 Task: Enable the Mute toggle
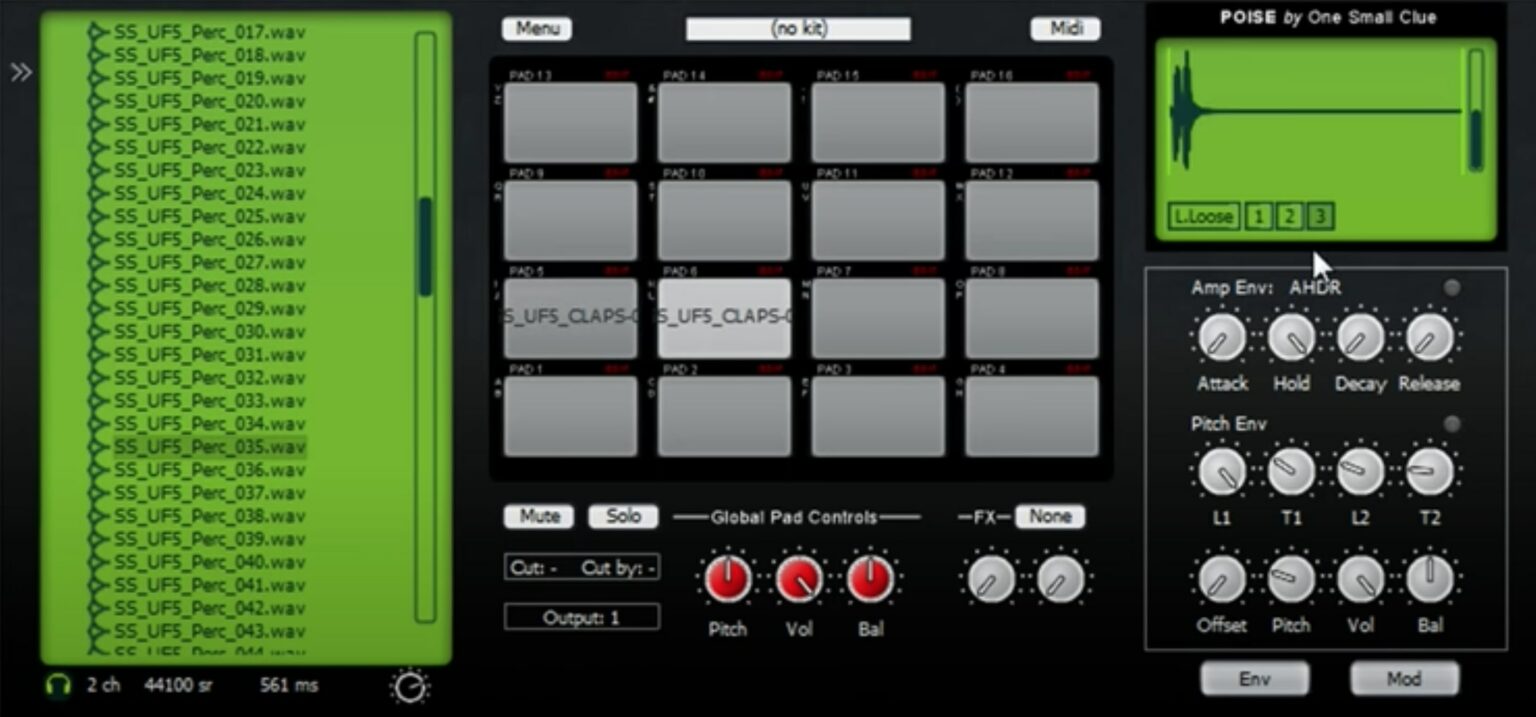tap(537, 516)
